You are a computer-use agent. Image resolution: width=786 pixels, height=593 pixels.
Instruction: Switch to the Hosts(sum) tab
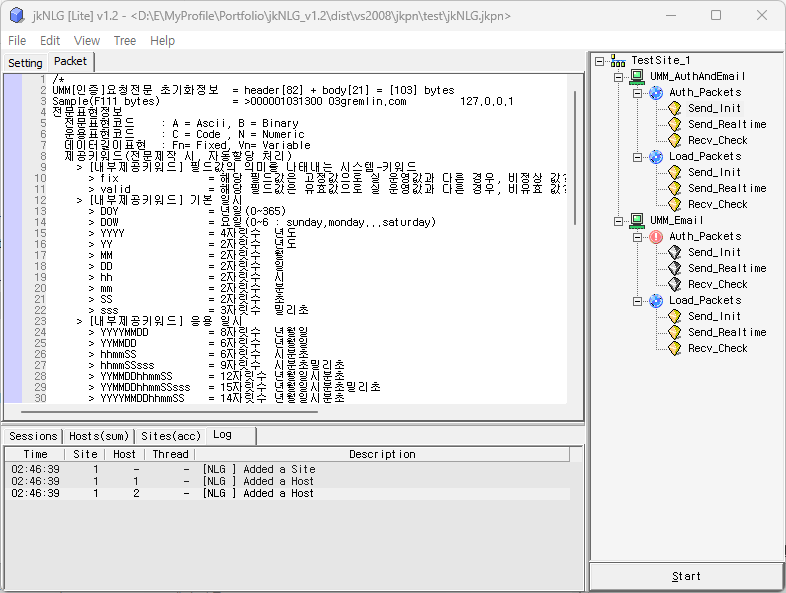click(99, 436)
